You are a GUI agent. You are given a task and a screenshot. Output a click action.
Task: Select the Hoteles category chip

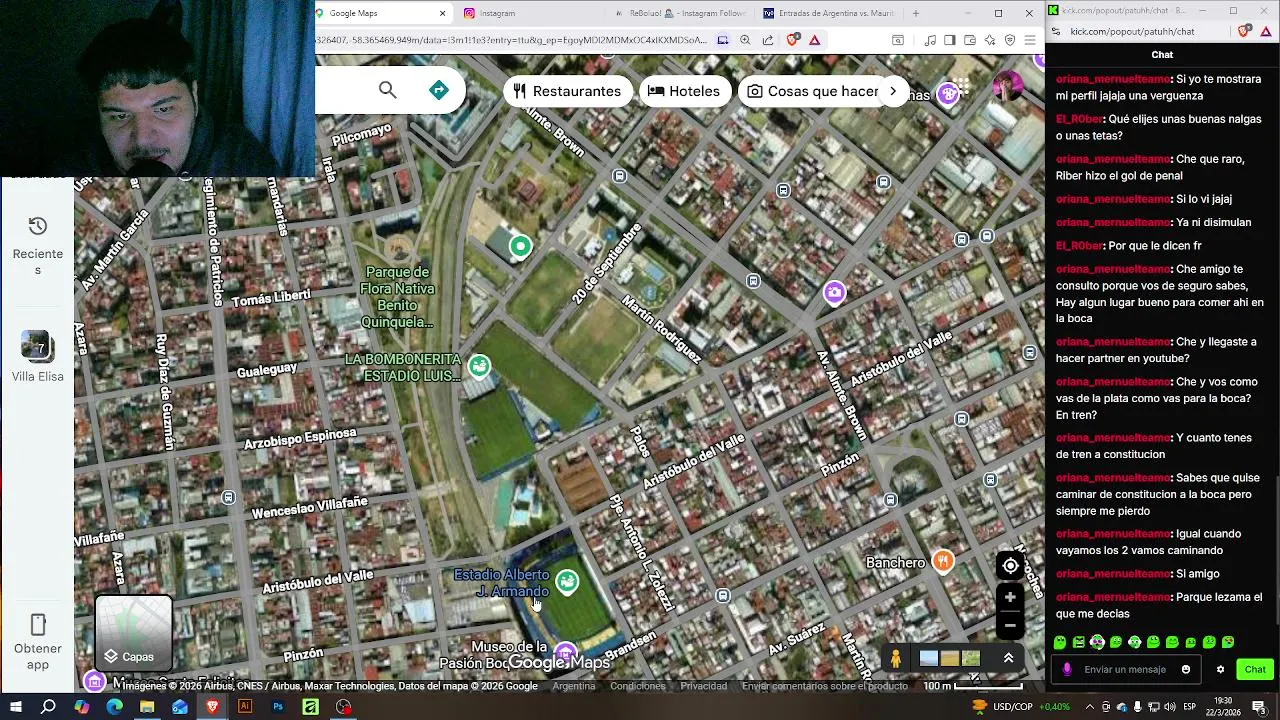pyautogui.click(x=684, y=91)
